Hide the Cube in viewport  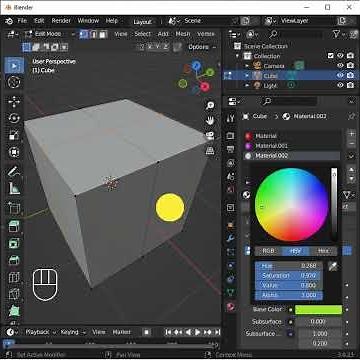point(340,76)
